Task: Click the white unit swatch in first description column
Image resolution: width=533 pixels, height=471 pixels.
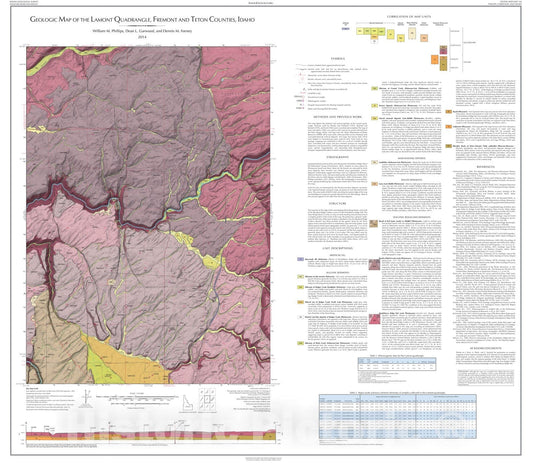Action: click(x=300, y=317)
